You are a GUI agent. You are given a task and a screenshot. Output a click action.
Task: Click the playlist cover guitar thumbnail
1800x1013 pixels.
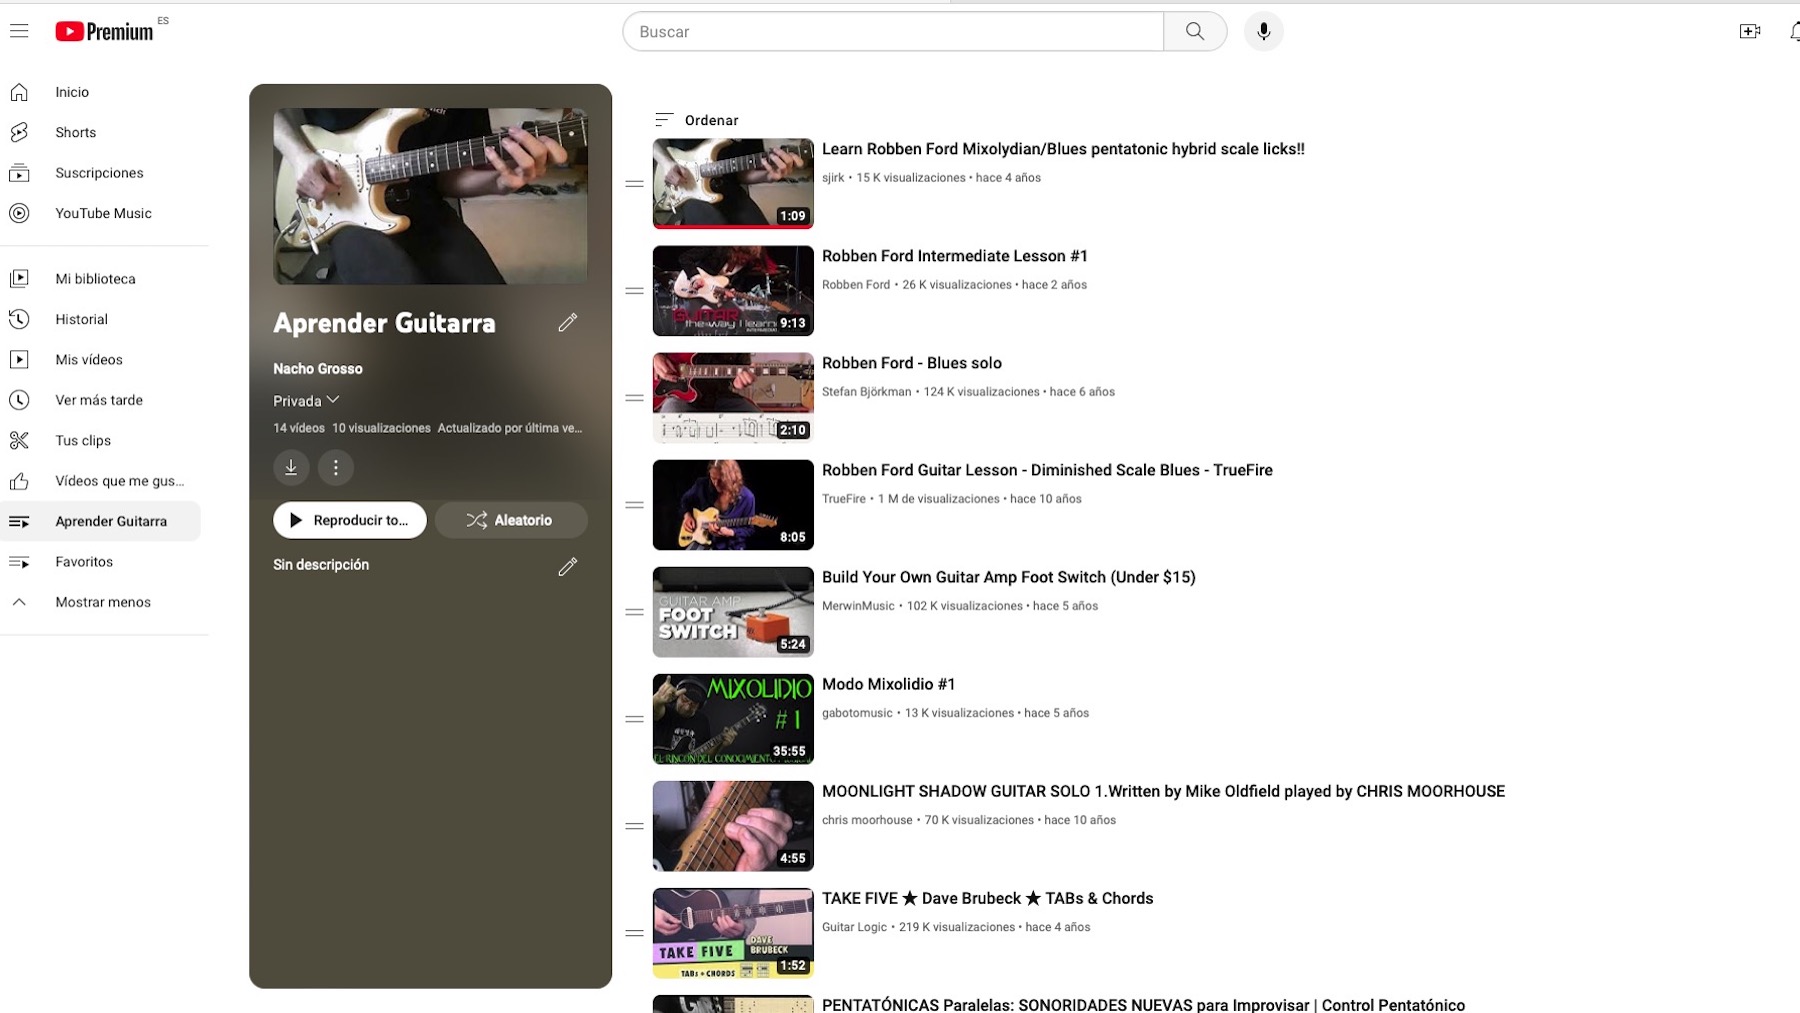click(x=431, y=196)
